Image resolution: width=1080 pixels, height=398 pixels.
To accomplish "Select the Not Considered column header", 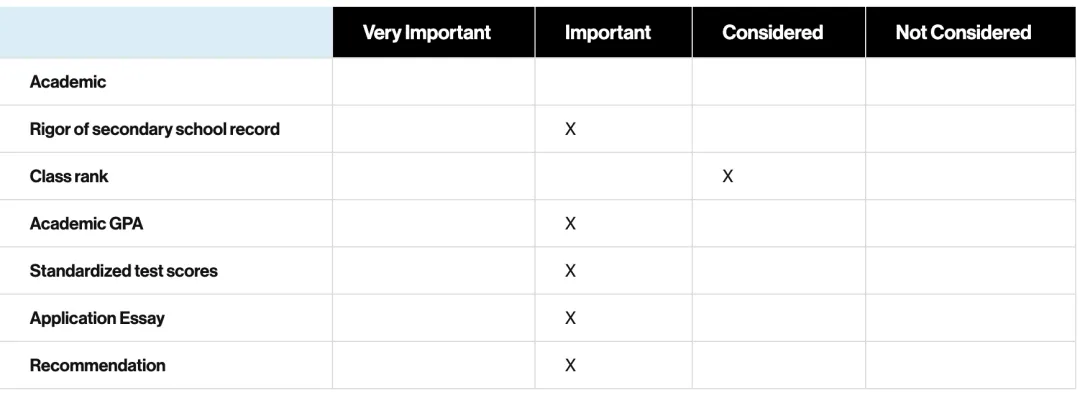I will click(963, 32).
